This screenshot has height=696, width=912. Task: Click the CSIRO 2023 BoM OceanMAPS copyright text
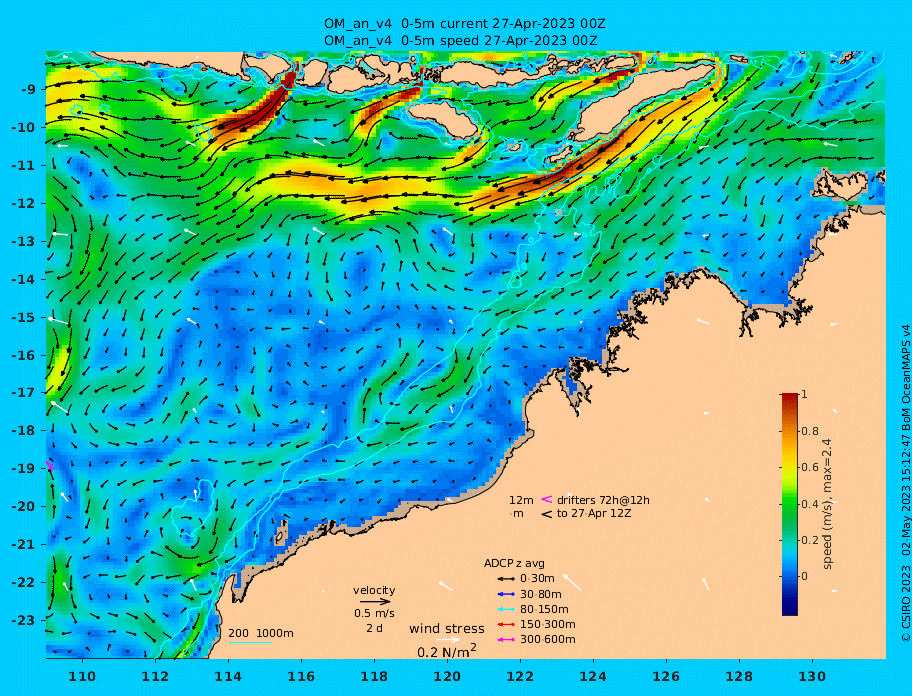click(x=905, y=484)
